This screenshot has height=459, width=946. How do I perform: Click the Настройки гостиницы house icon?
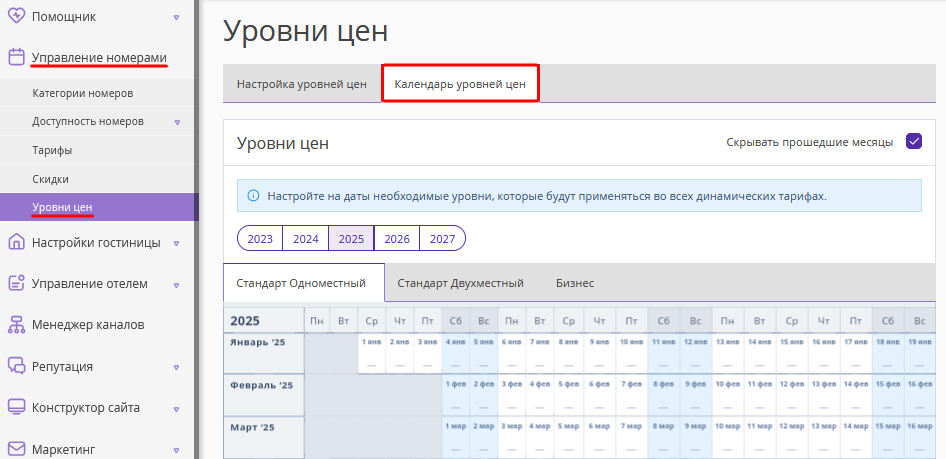(x=16, y=242)
